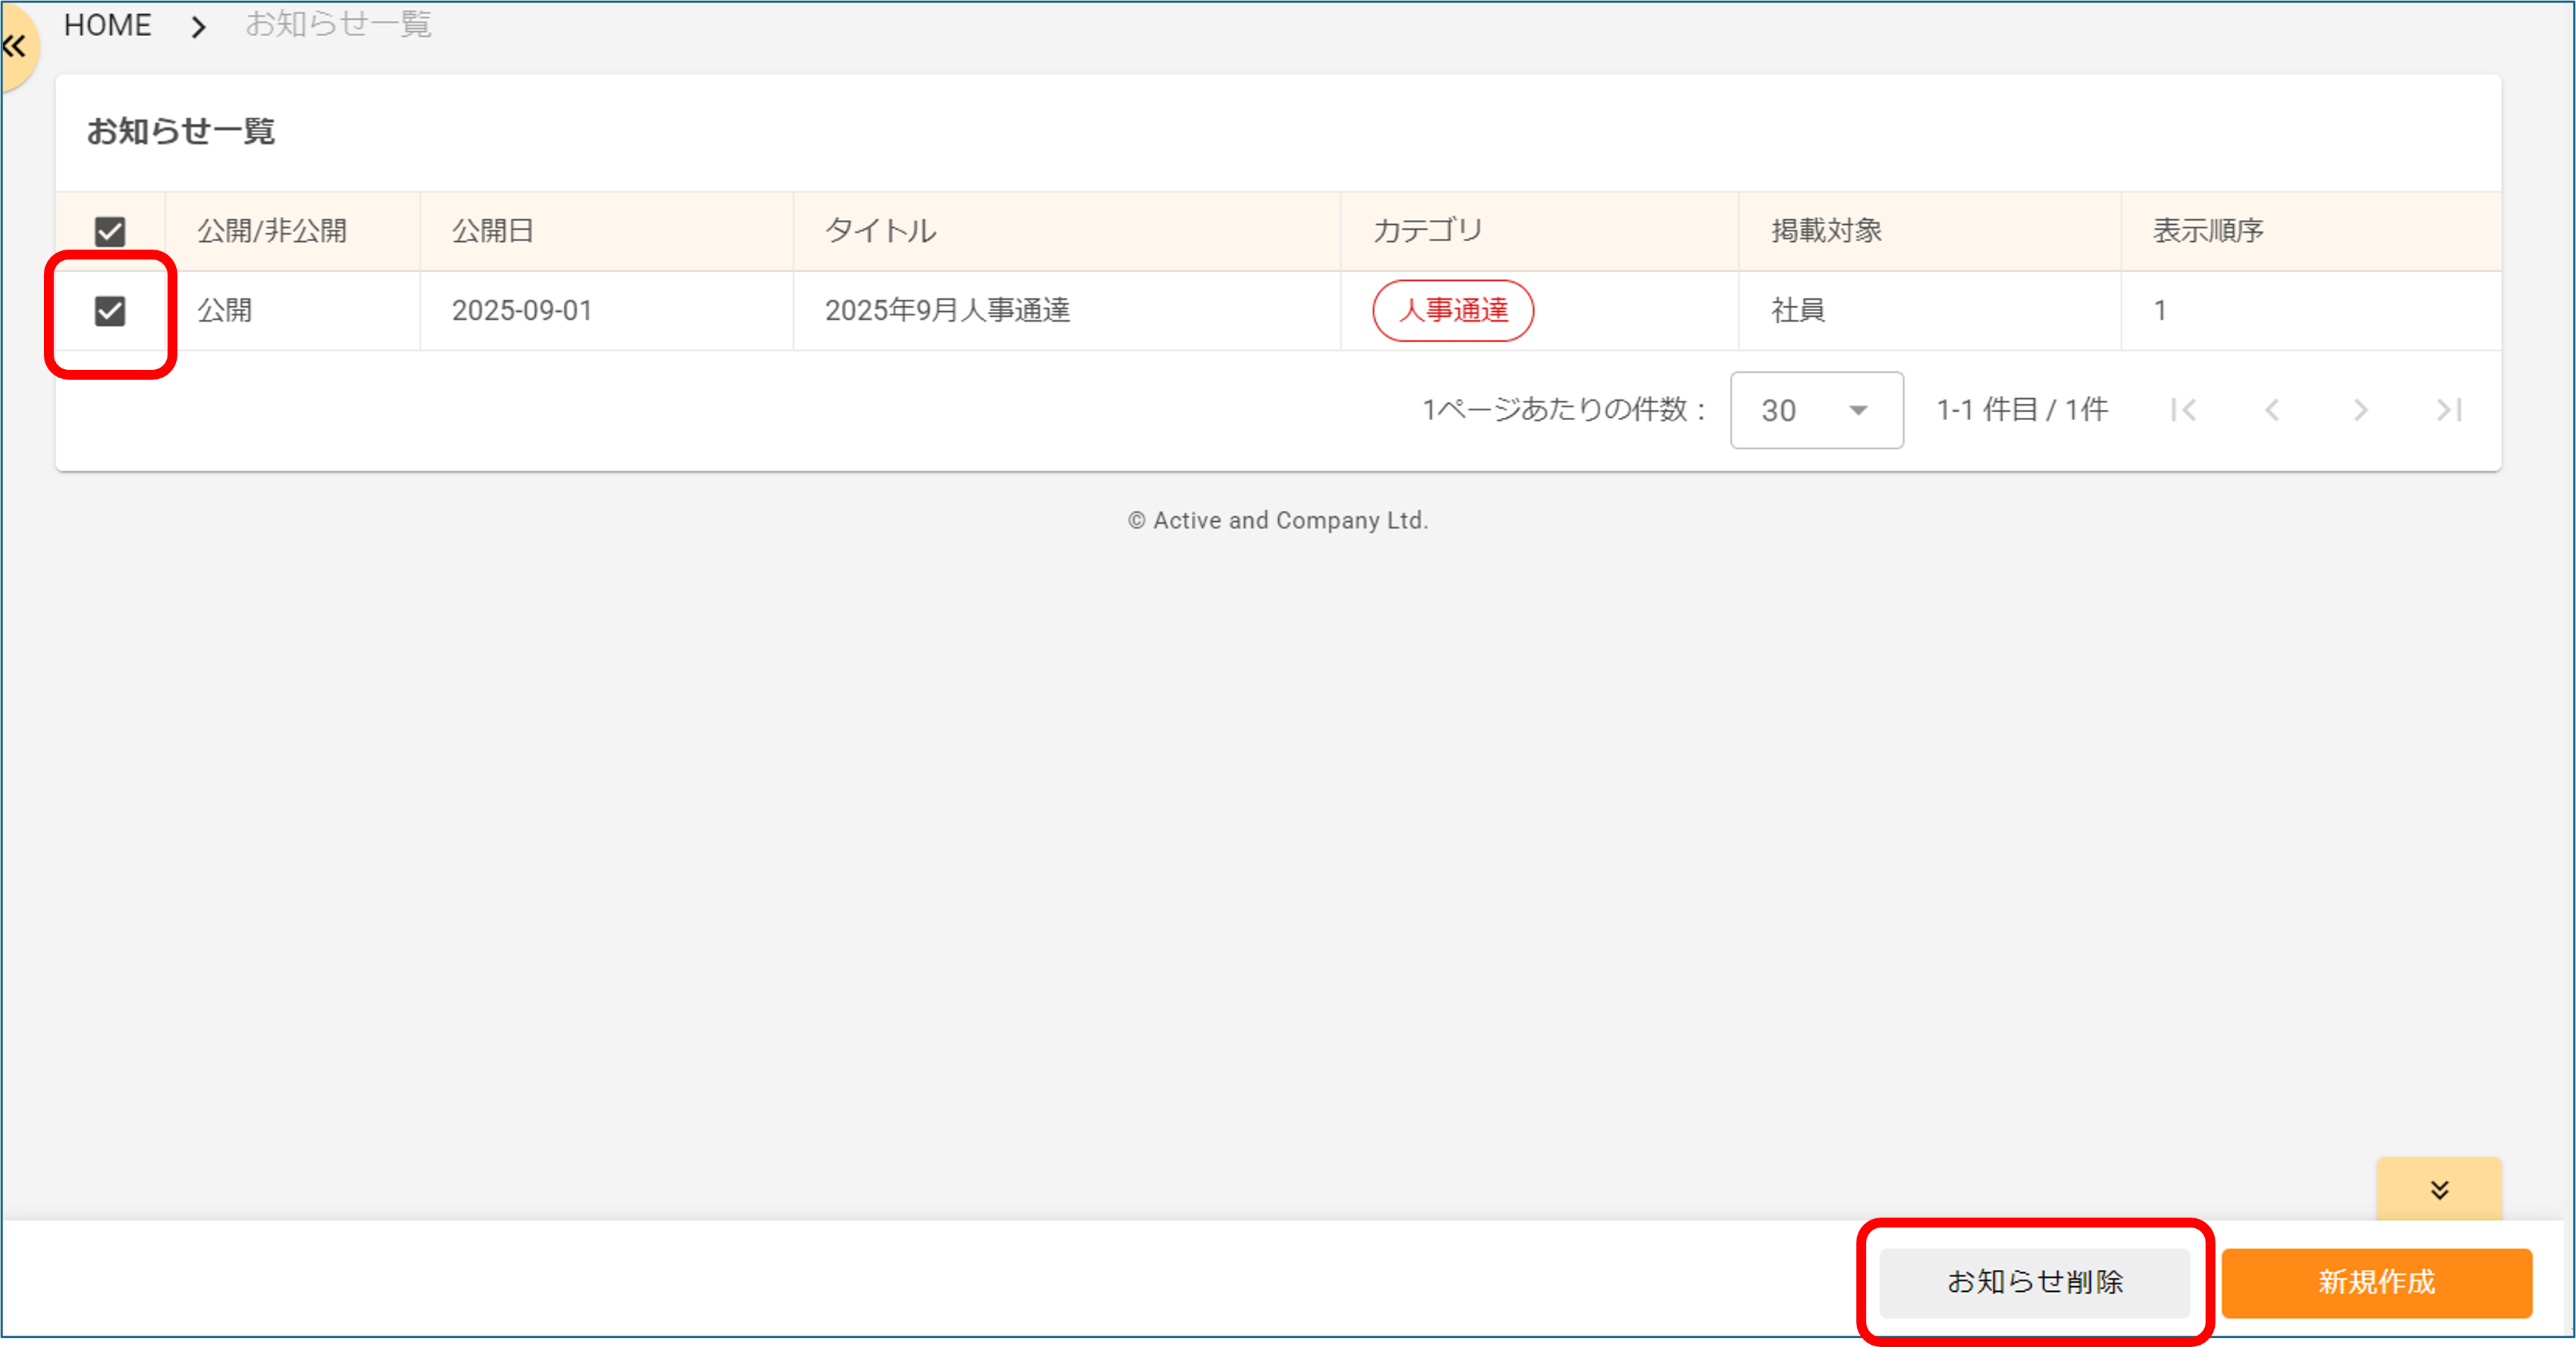Go to next page arrow

click(x=2360, y=410)
